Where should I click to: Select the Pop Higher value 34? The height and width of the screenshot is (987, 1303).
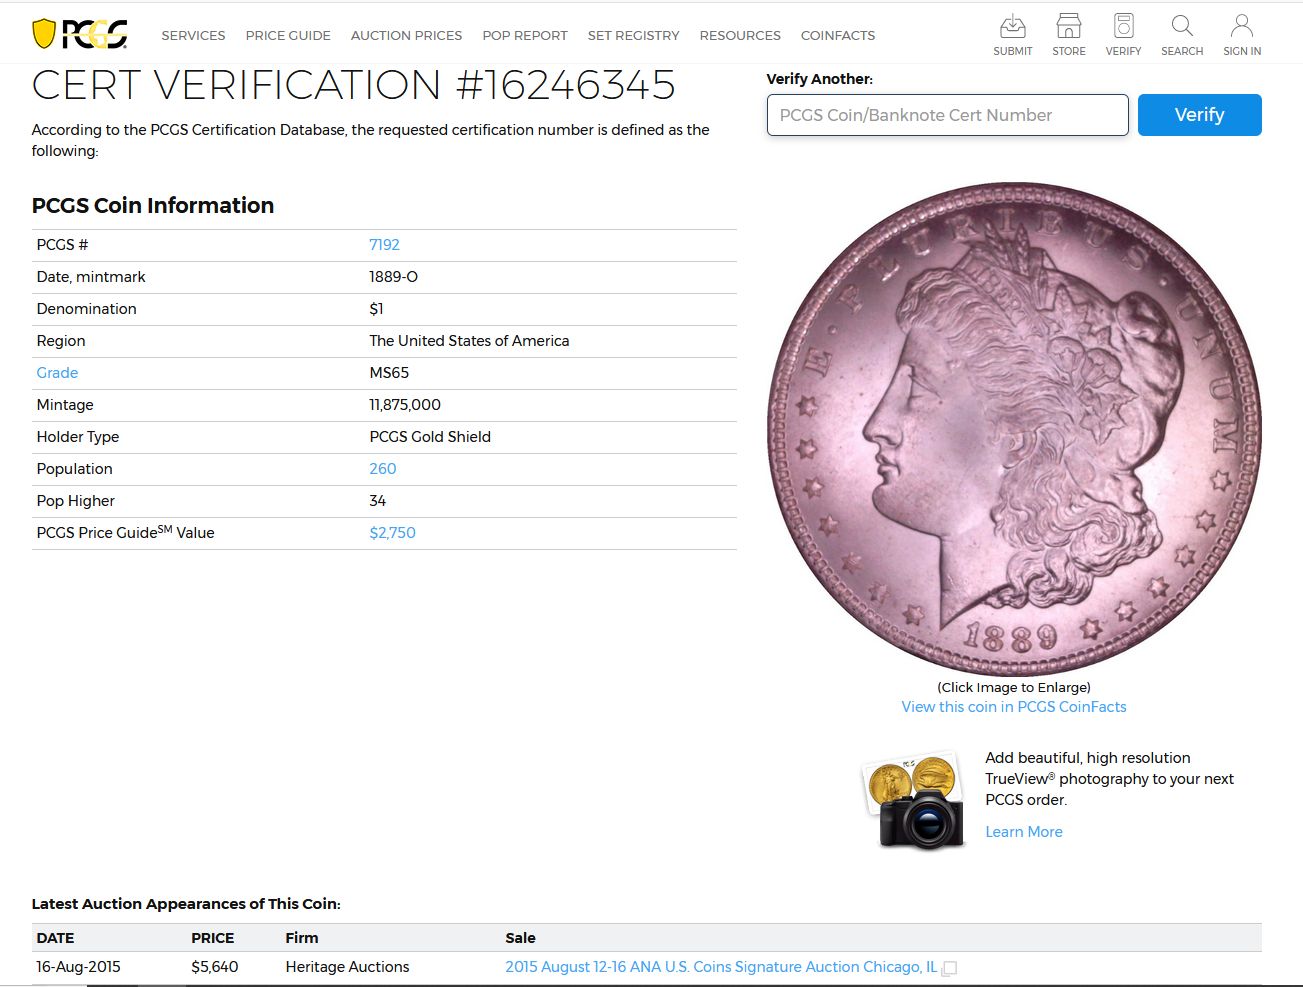pyautogui.click(x=377, y=501)
